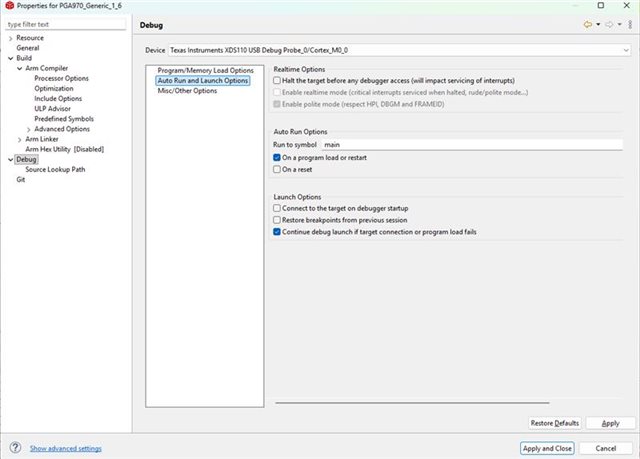Click the type filter text field
Screen dimensions: 640x459
click(x=65, y=24)
